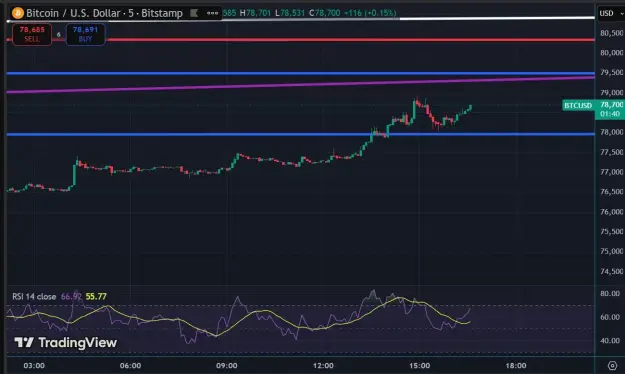Click the 01:40 candle countdown timer
Screen dimensions: 625x374
[610, 114]
